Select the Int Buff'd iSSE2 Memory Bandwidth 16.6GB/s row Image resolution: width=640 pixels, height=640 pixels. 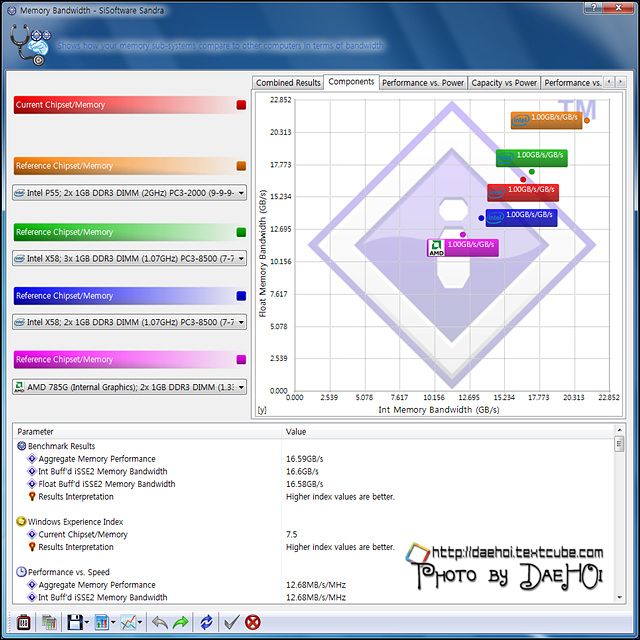pyautogui.click(x=313, y=471)
